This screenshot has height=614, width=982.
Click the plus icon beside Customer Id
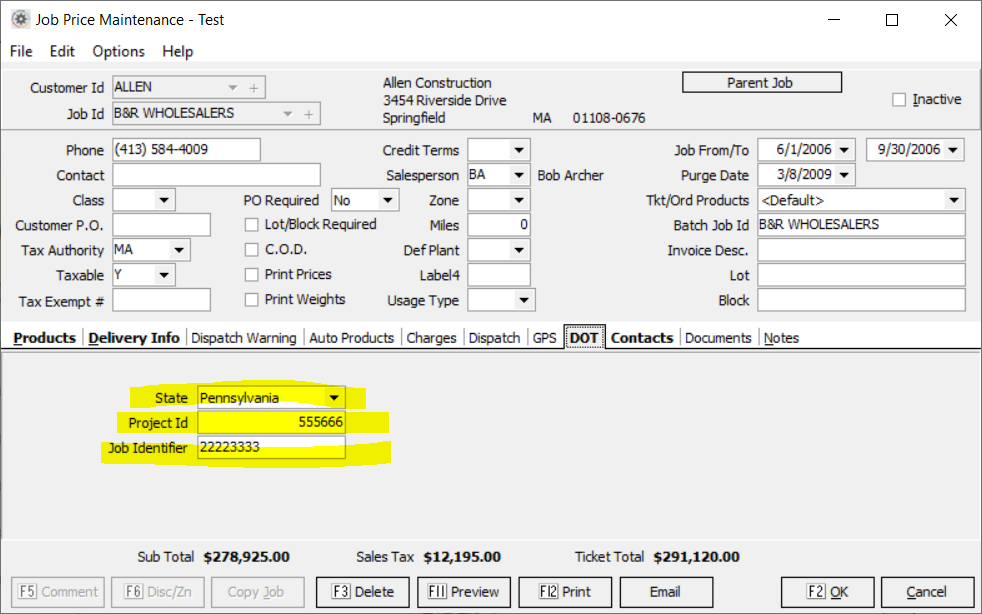254,88
